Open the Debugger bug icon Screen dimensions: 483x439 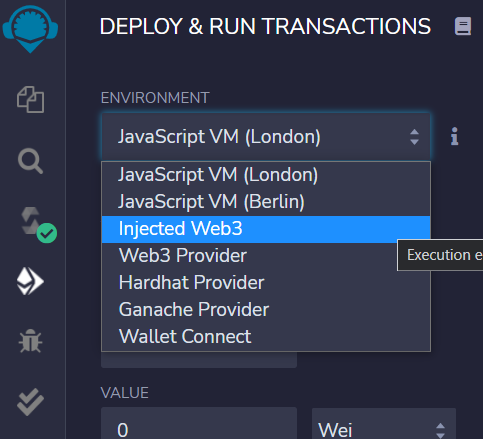point(30,341)
